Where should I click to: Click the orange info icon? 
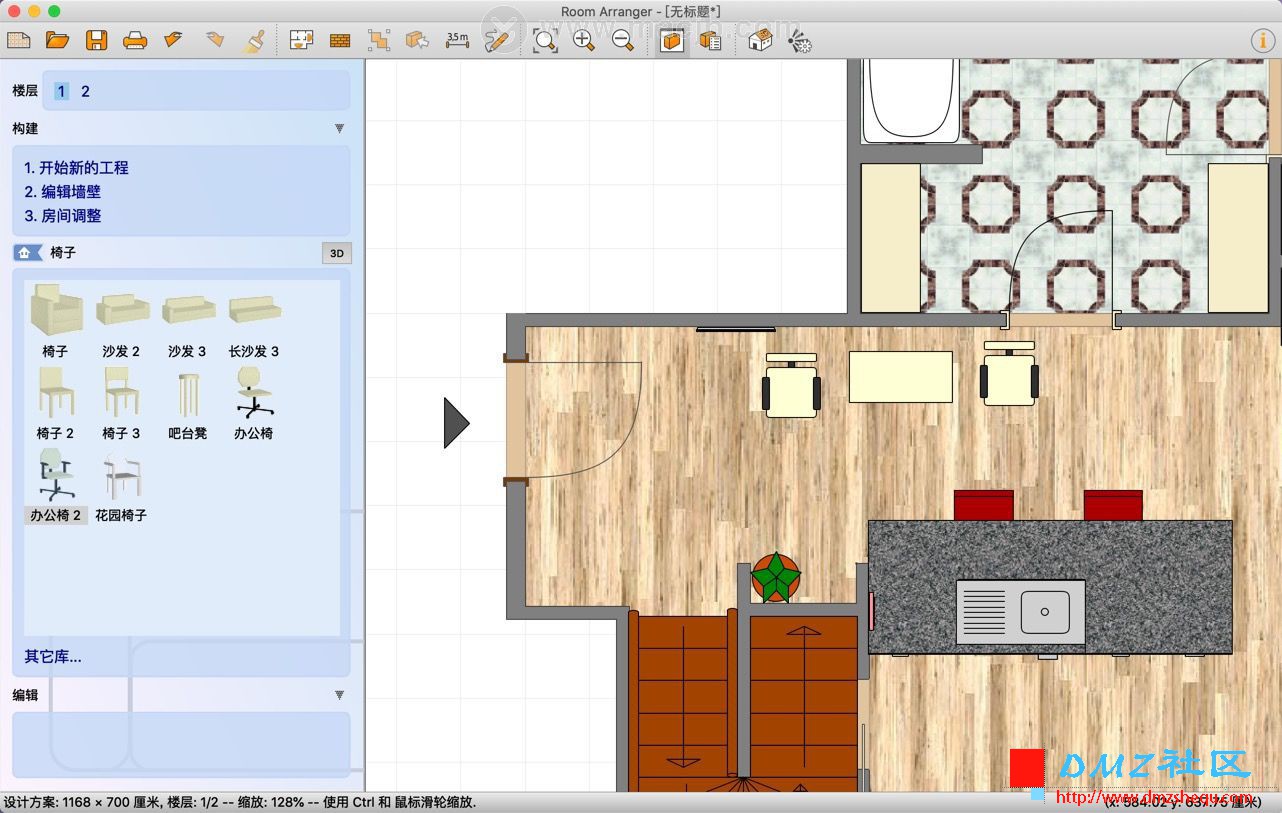tap(1261, 41)
